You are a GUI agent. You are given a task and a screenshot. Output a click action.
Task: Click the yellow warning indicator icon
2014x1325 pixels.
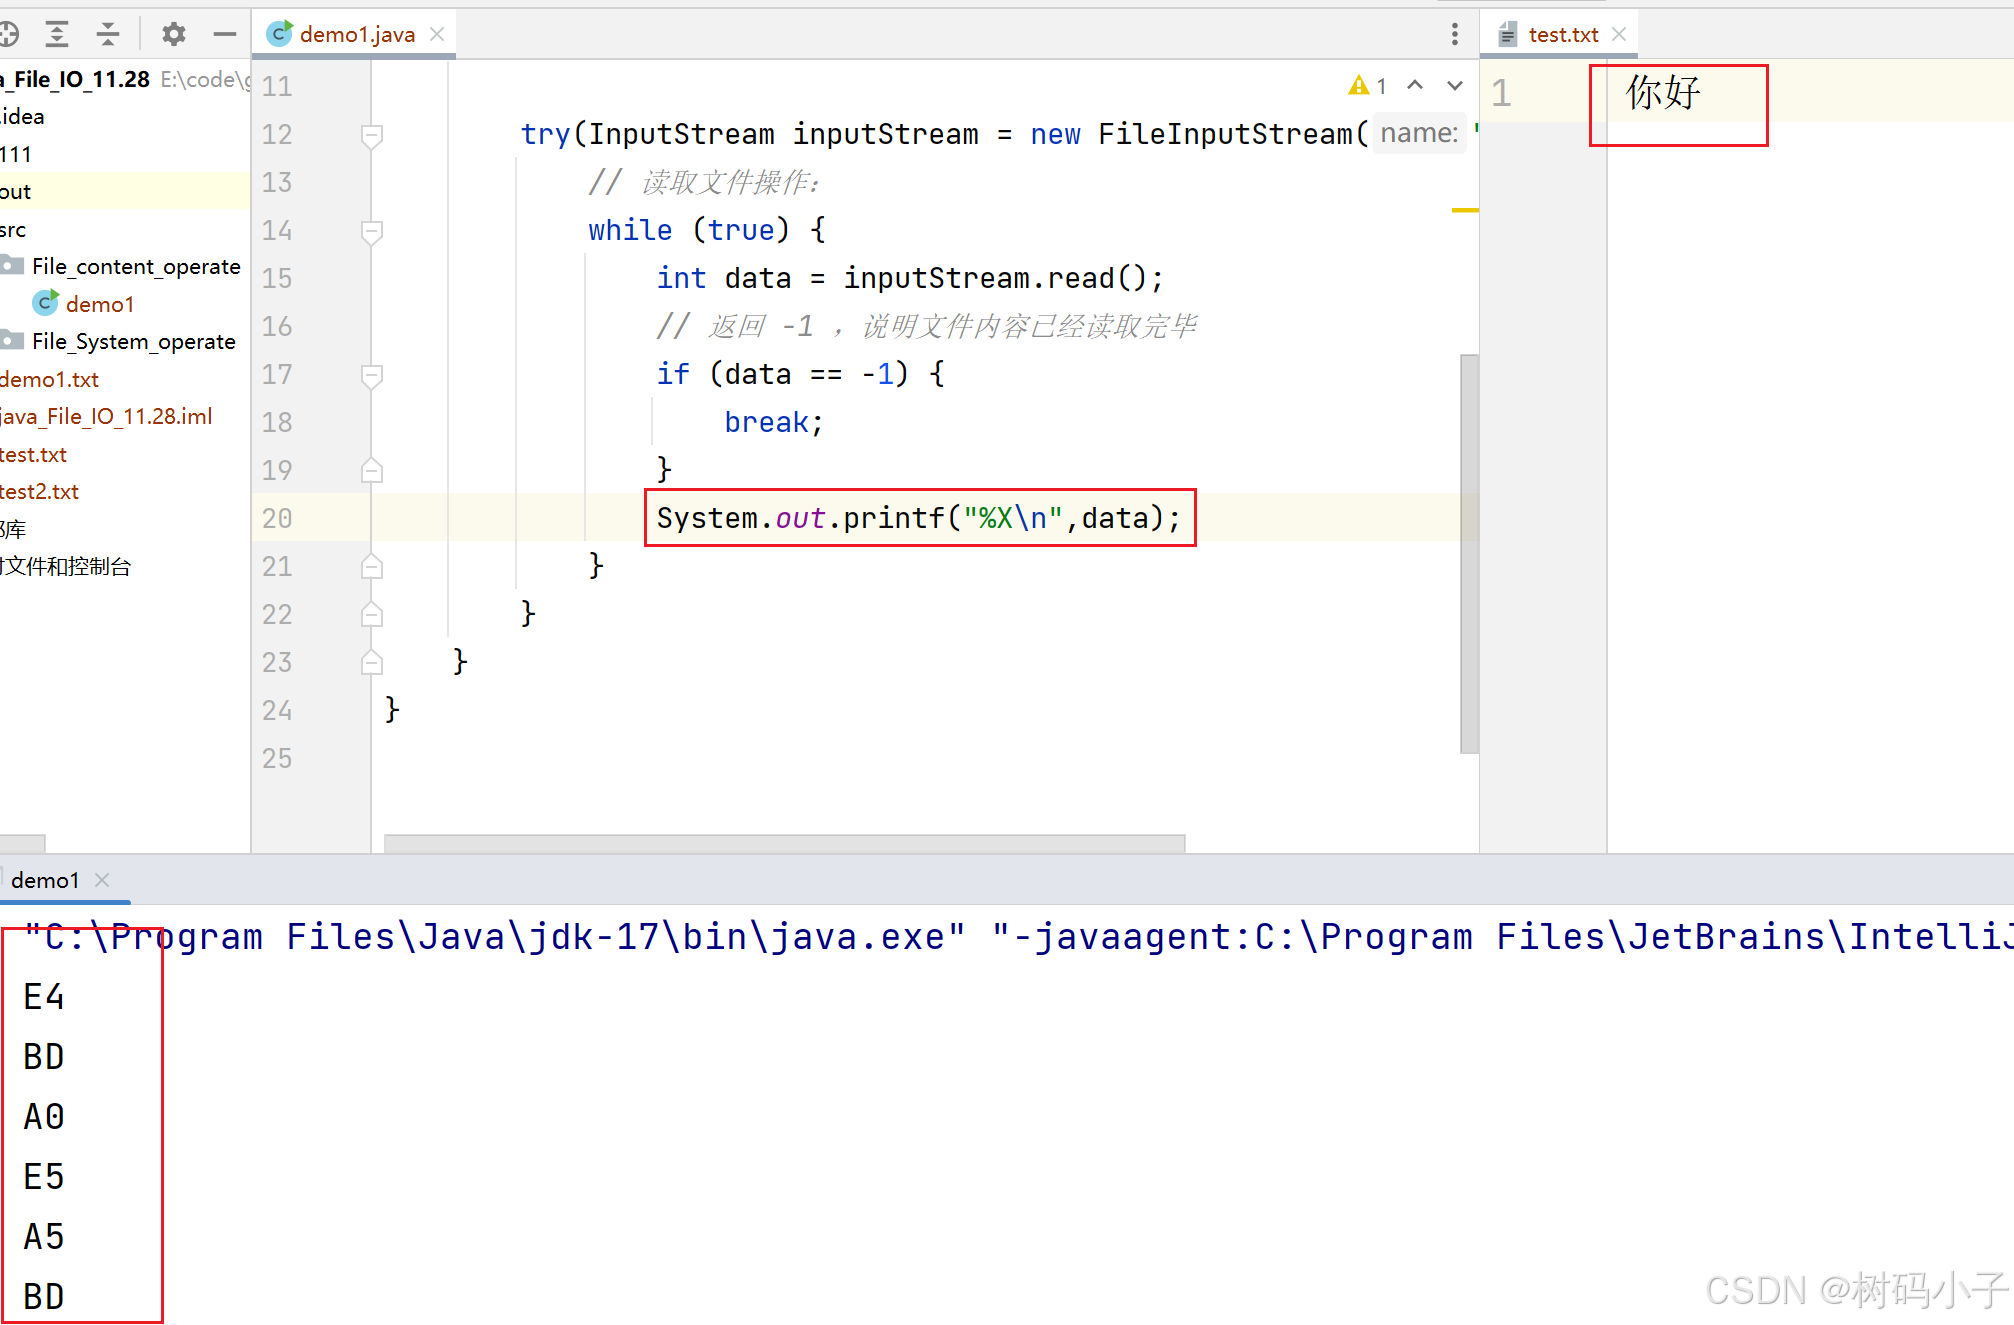pos(1358,86)
